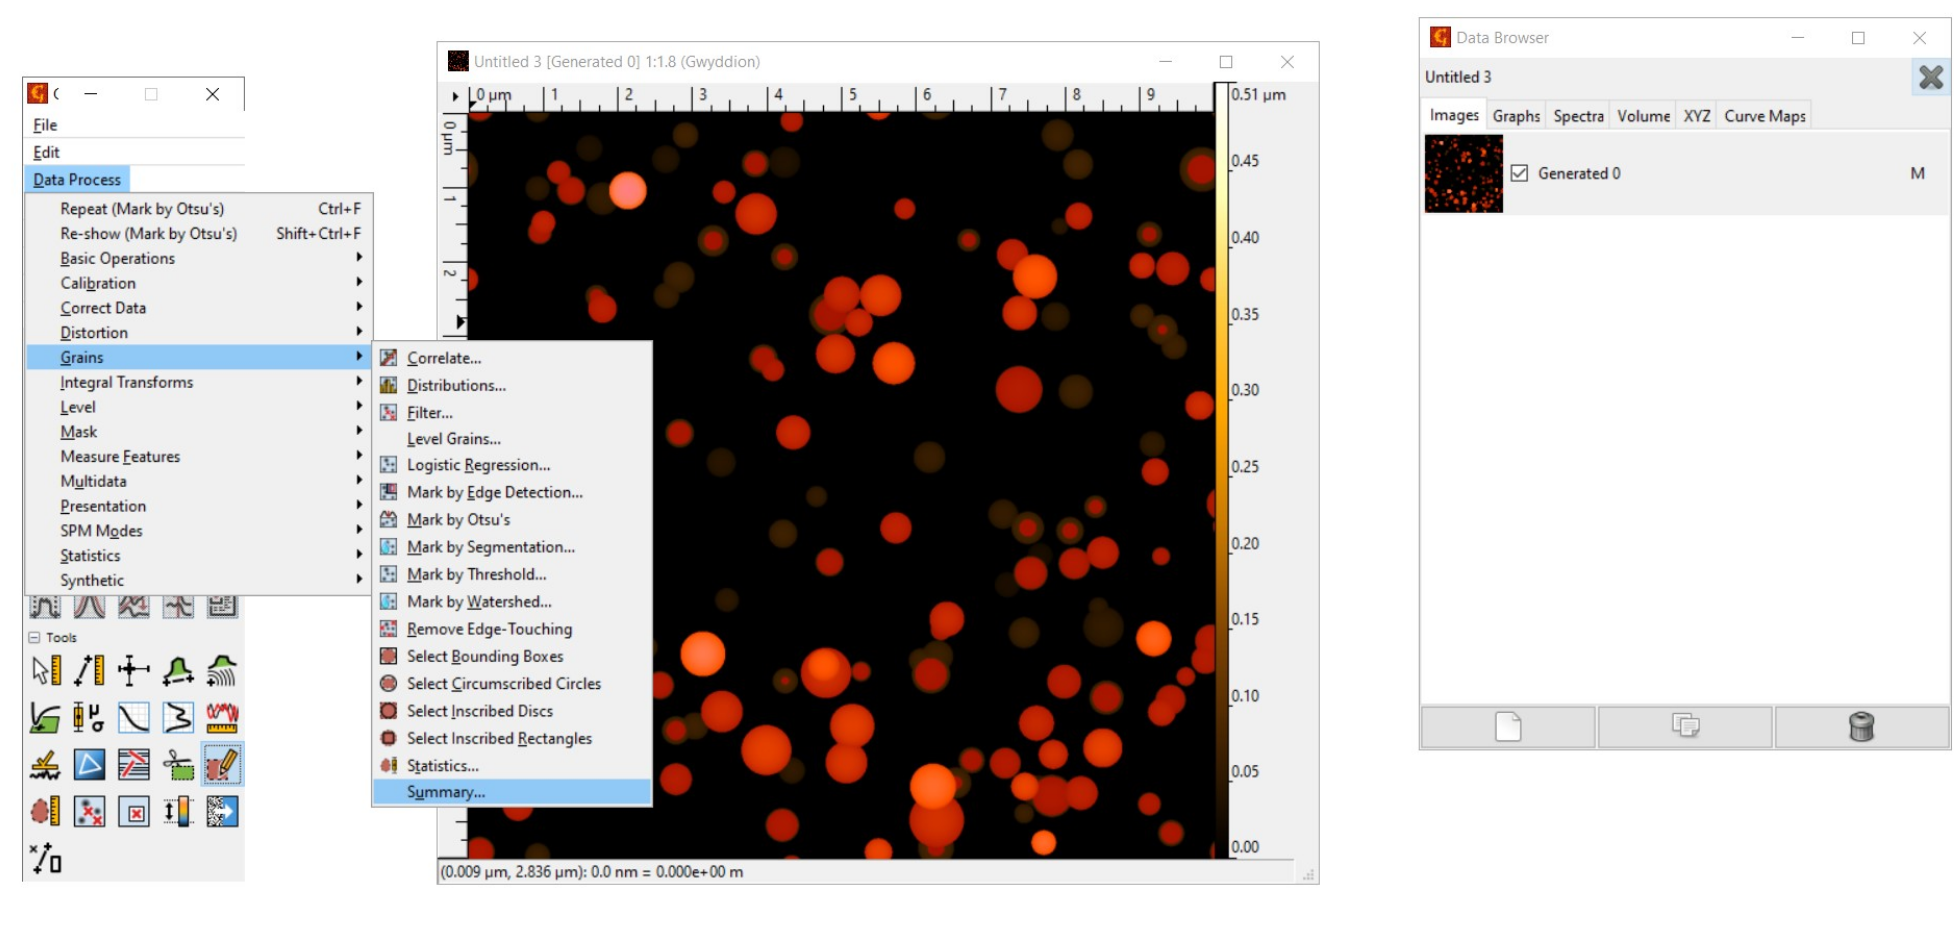Toggle visibility checkbox for Generated 0
This screenshot has width=1954, height=948.
[1519, 173]
